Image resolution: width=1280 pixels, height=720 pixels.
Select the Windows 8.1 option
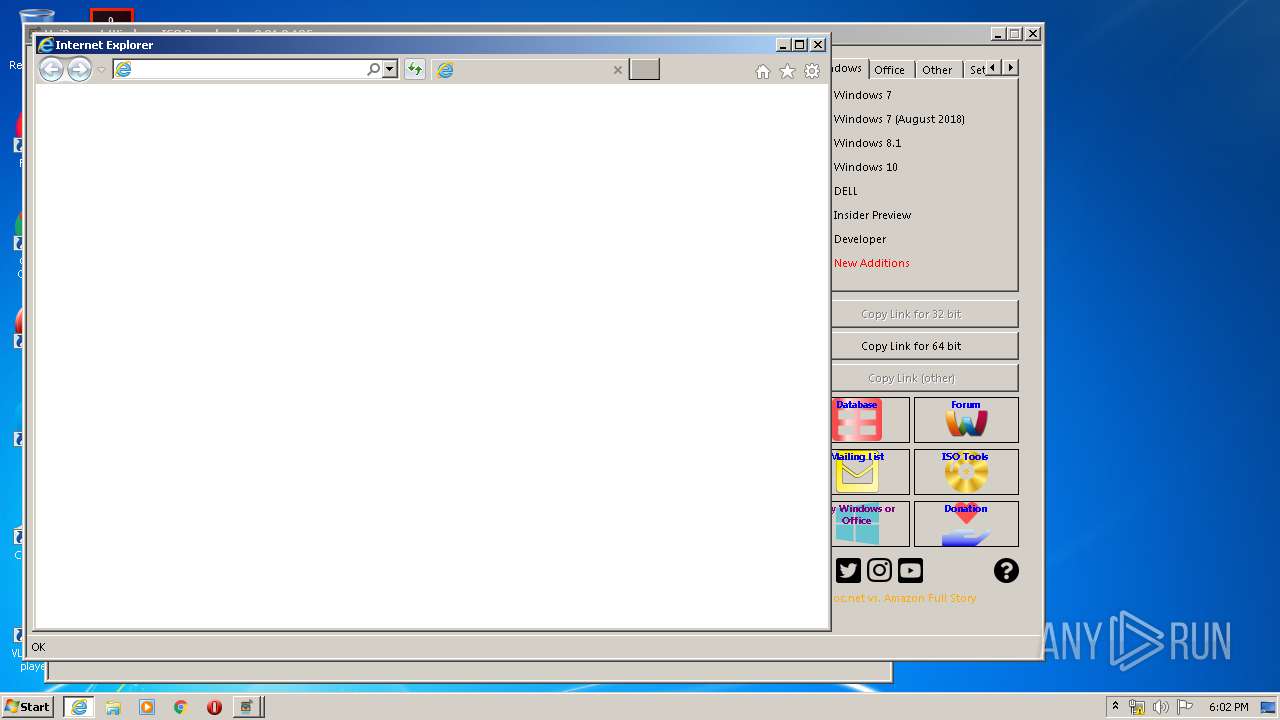(x=867, y=143)
